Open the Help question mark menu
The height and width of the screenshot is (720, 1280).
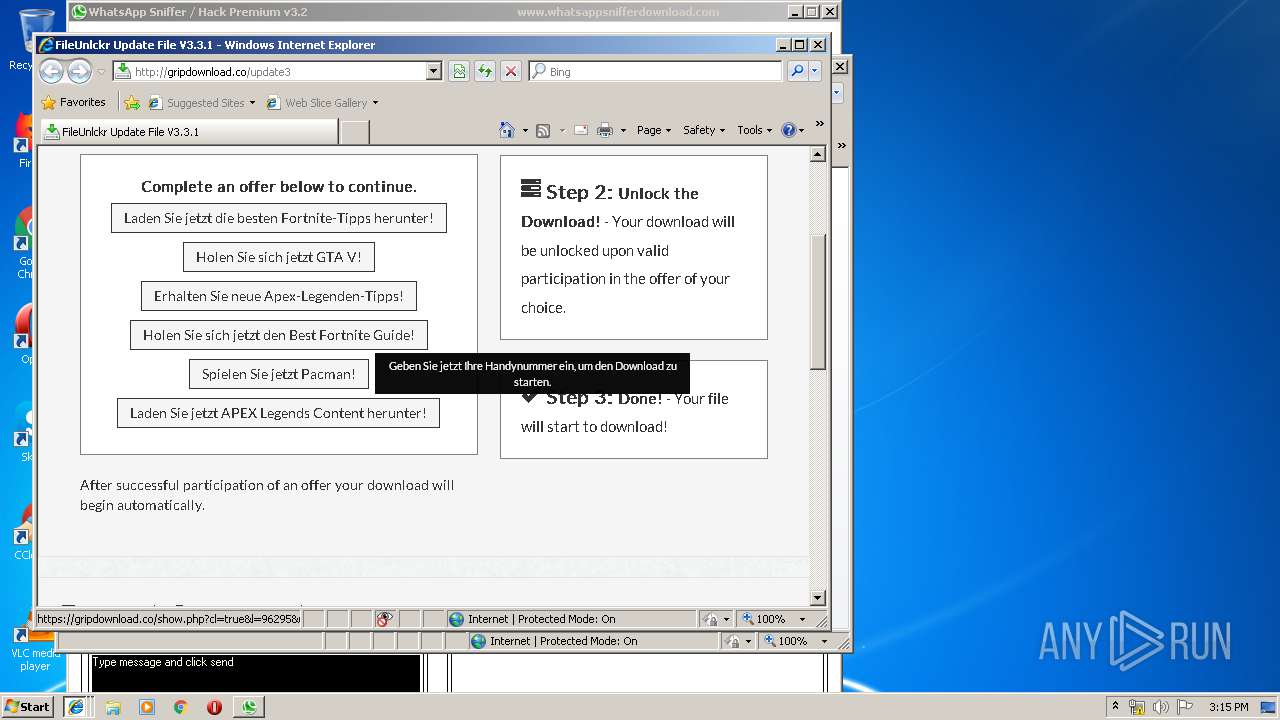(x=792, y=130)
